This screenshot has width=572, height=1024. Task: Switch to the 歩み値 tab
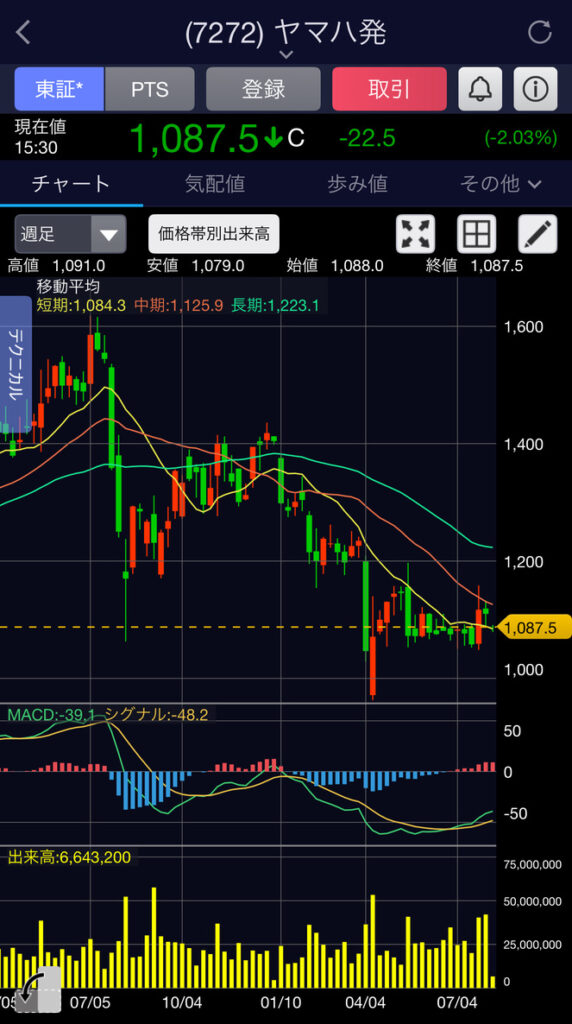coord(357,184)
